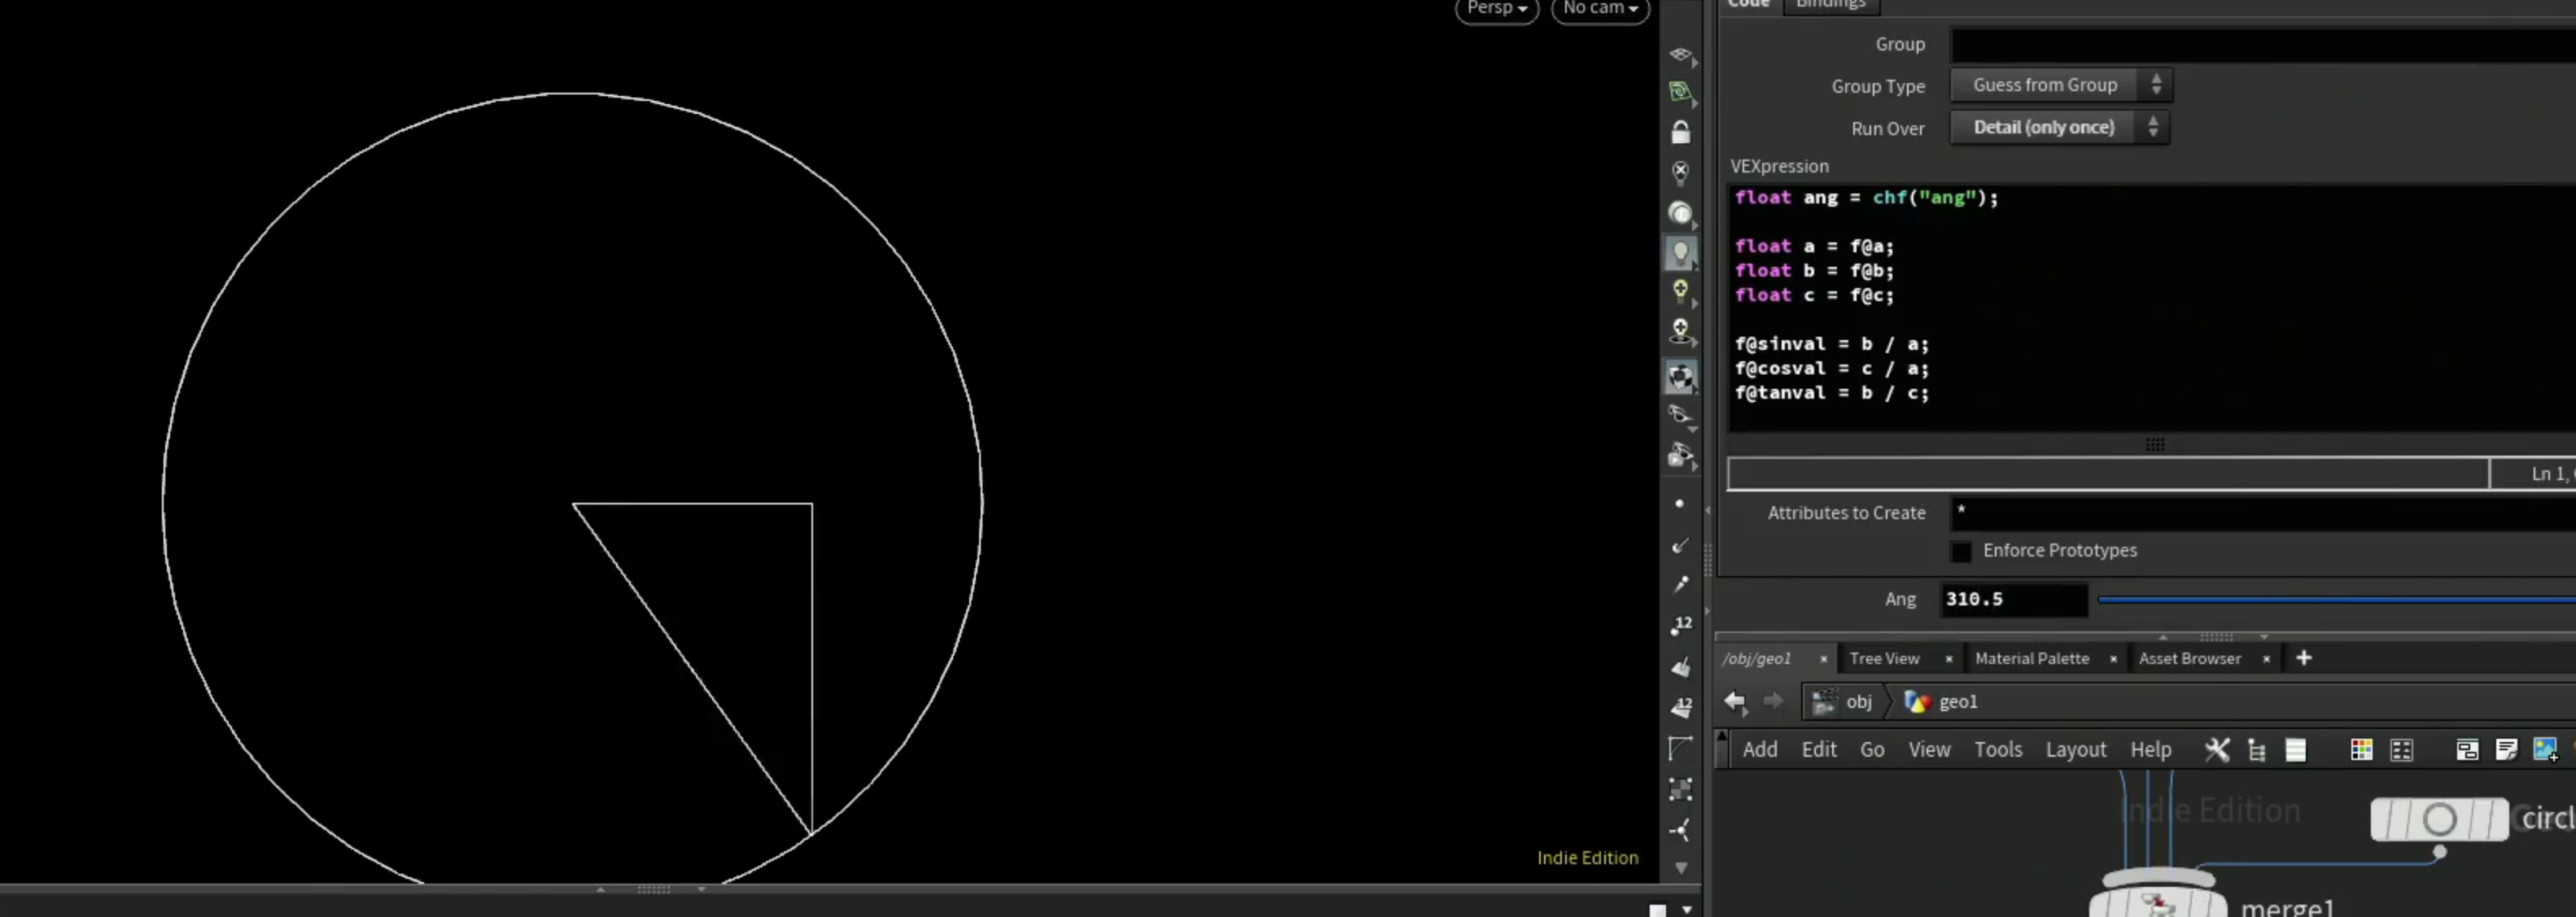The image size is (2576, 917).
Task: Toggle the headlight lighting option
Action: tap(1680, 252)
